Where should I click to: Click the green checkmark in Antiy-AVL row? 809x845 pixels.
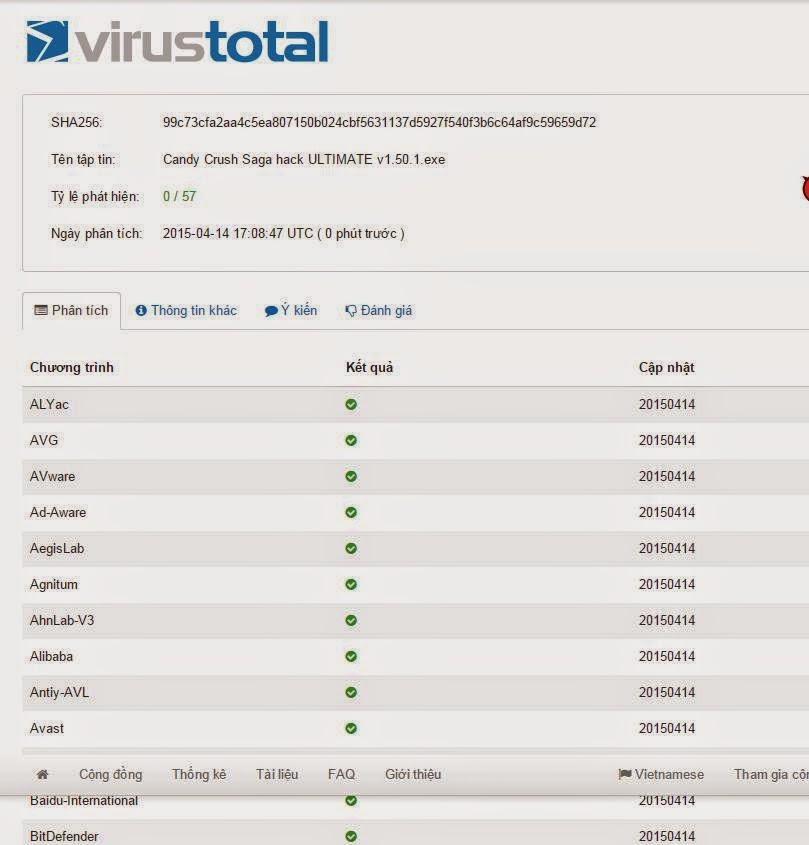351,692
